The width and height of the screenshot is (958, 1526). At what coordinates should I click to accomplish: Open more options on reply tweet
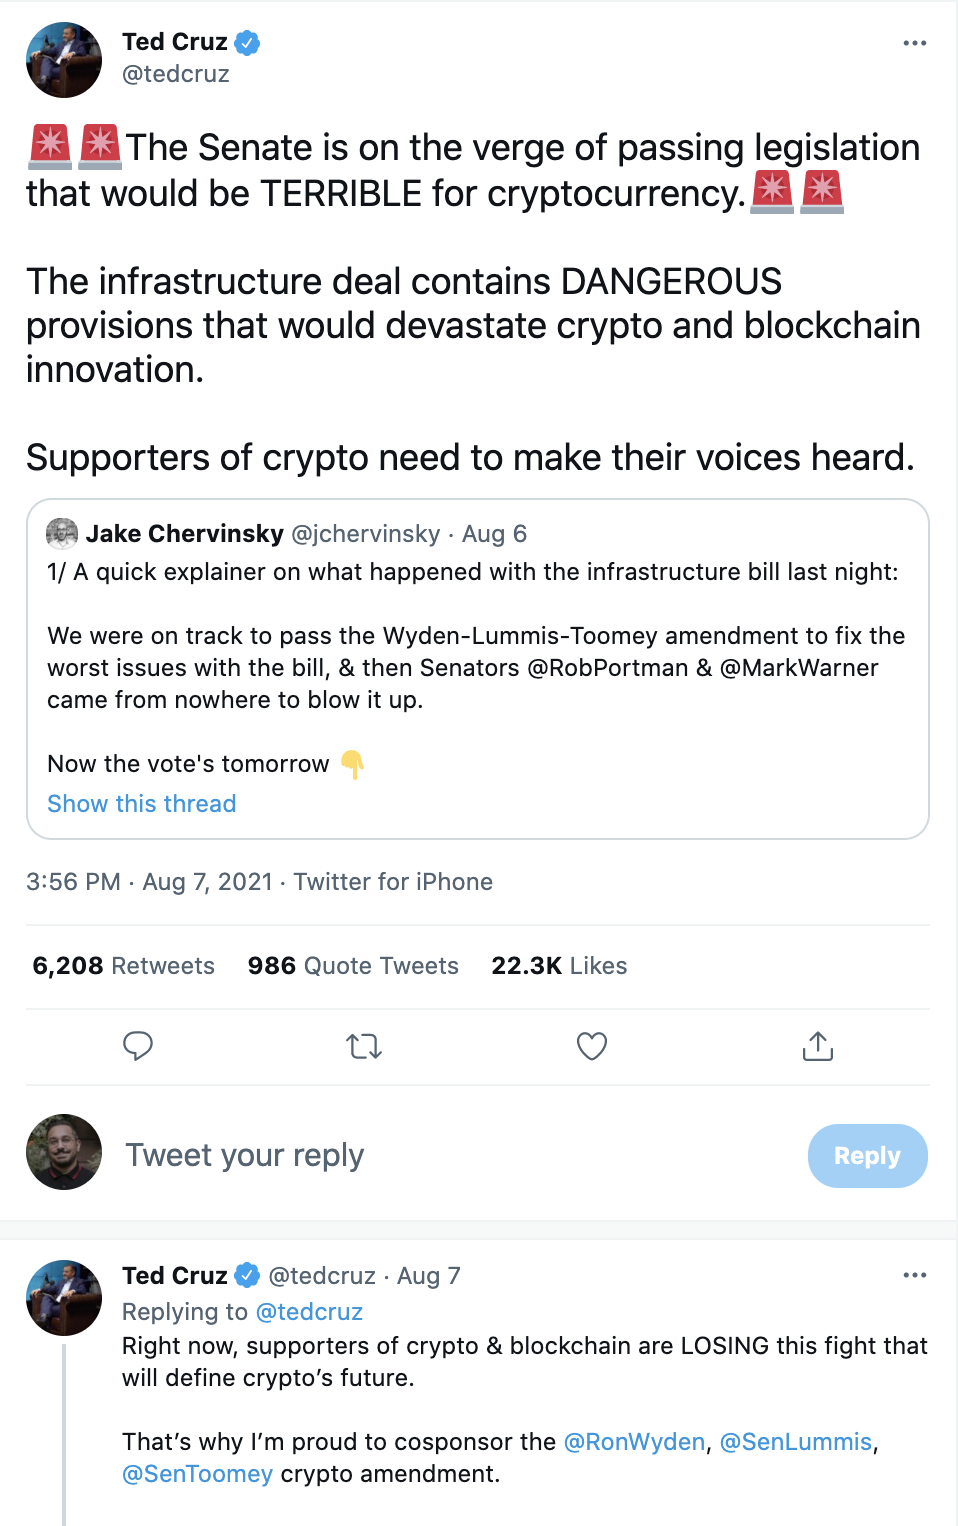[914, 1275]
